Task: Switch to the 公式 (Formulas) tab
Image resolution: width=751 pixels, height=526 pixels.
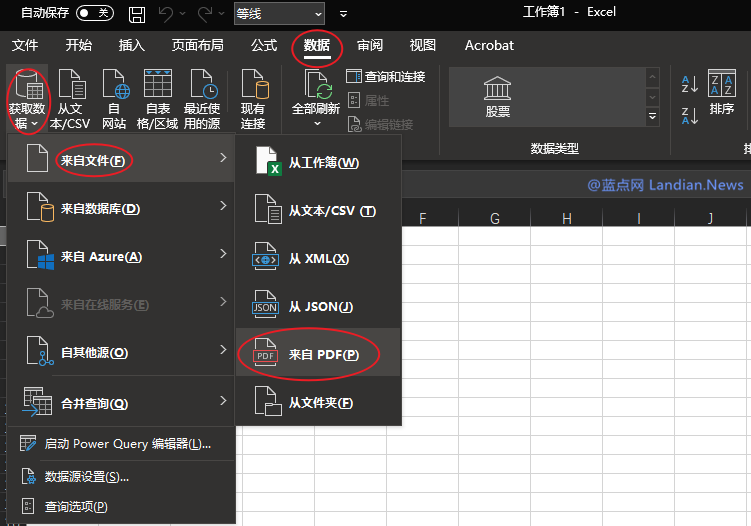Action: 264,45
